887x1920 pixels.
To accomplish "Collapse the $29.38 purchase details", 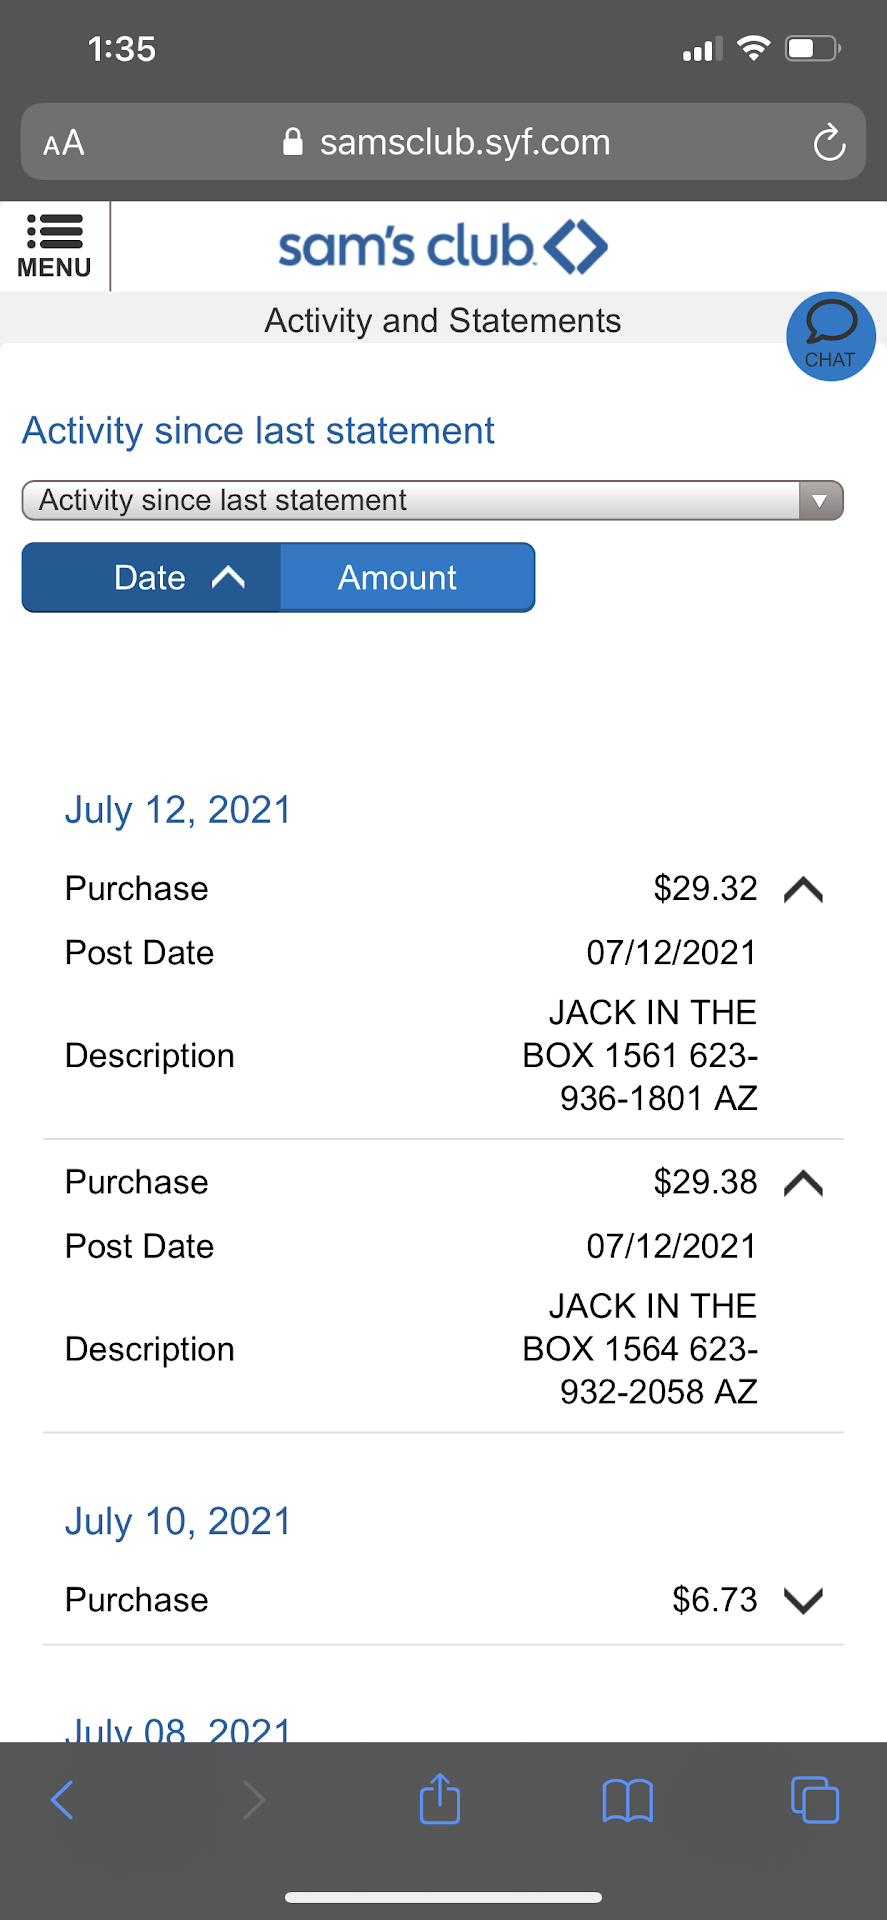I will coord(803,1183).
